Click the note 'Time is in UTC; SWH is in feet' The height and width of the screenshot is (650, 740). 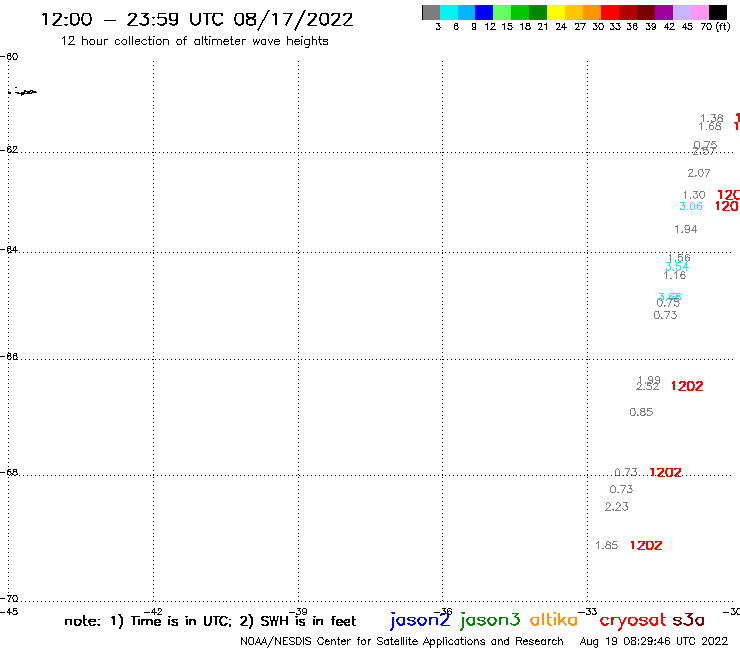[210, 621]
